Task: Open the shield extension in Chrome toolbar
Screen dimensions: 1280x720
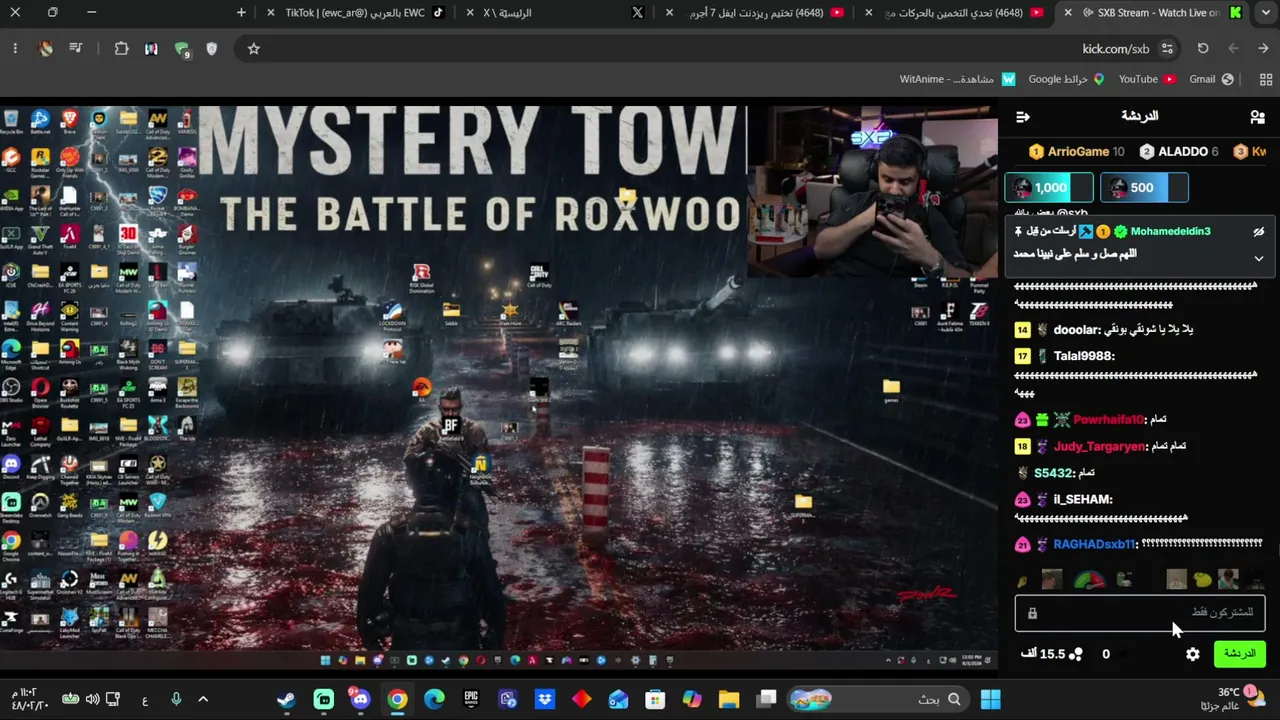Action: 211,48
